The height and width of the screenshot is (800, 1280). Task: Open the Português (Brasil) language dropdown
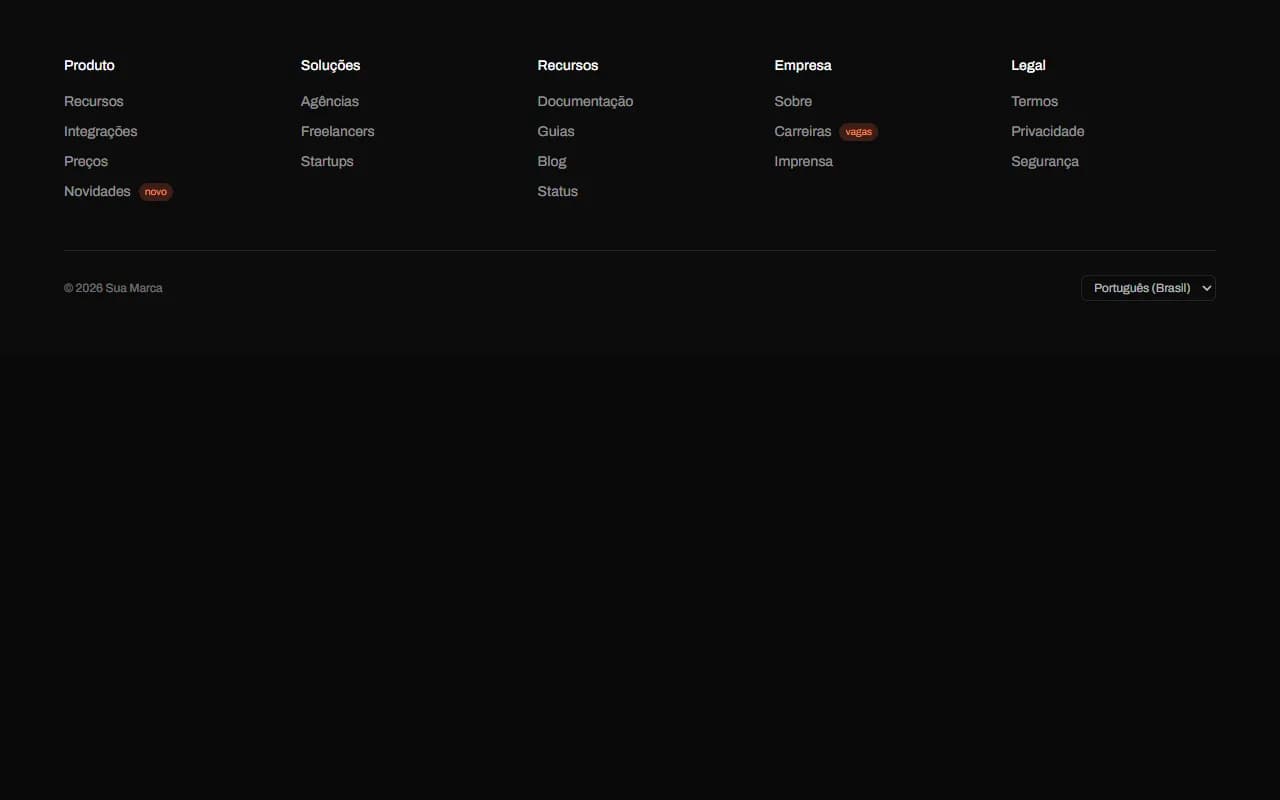click(1148, 288)
